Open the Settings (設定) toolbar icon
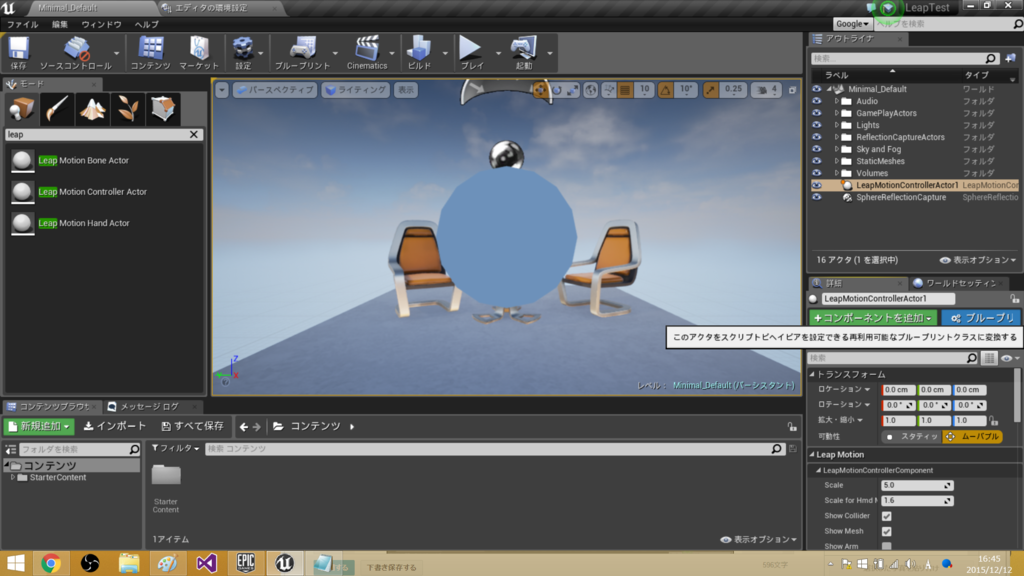This screenshot has height=576, width=1024. point(243,52)
